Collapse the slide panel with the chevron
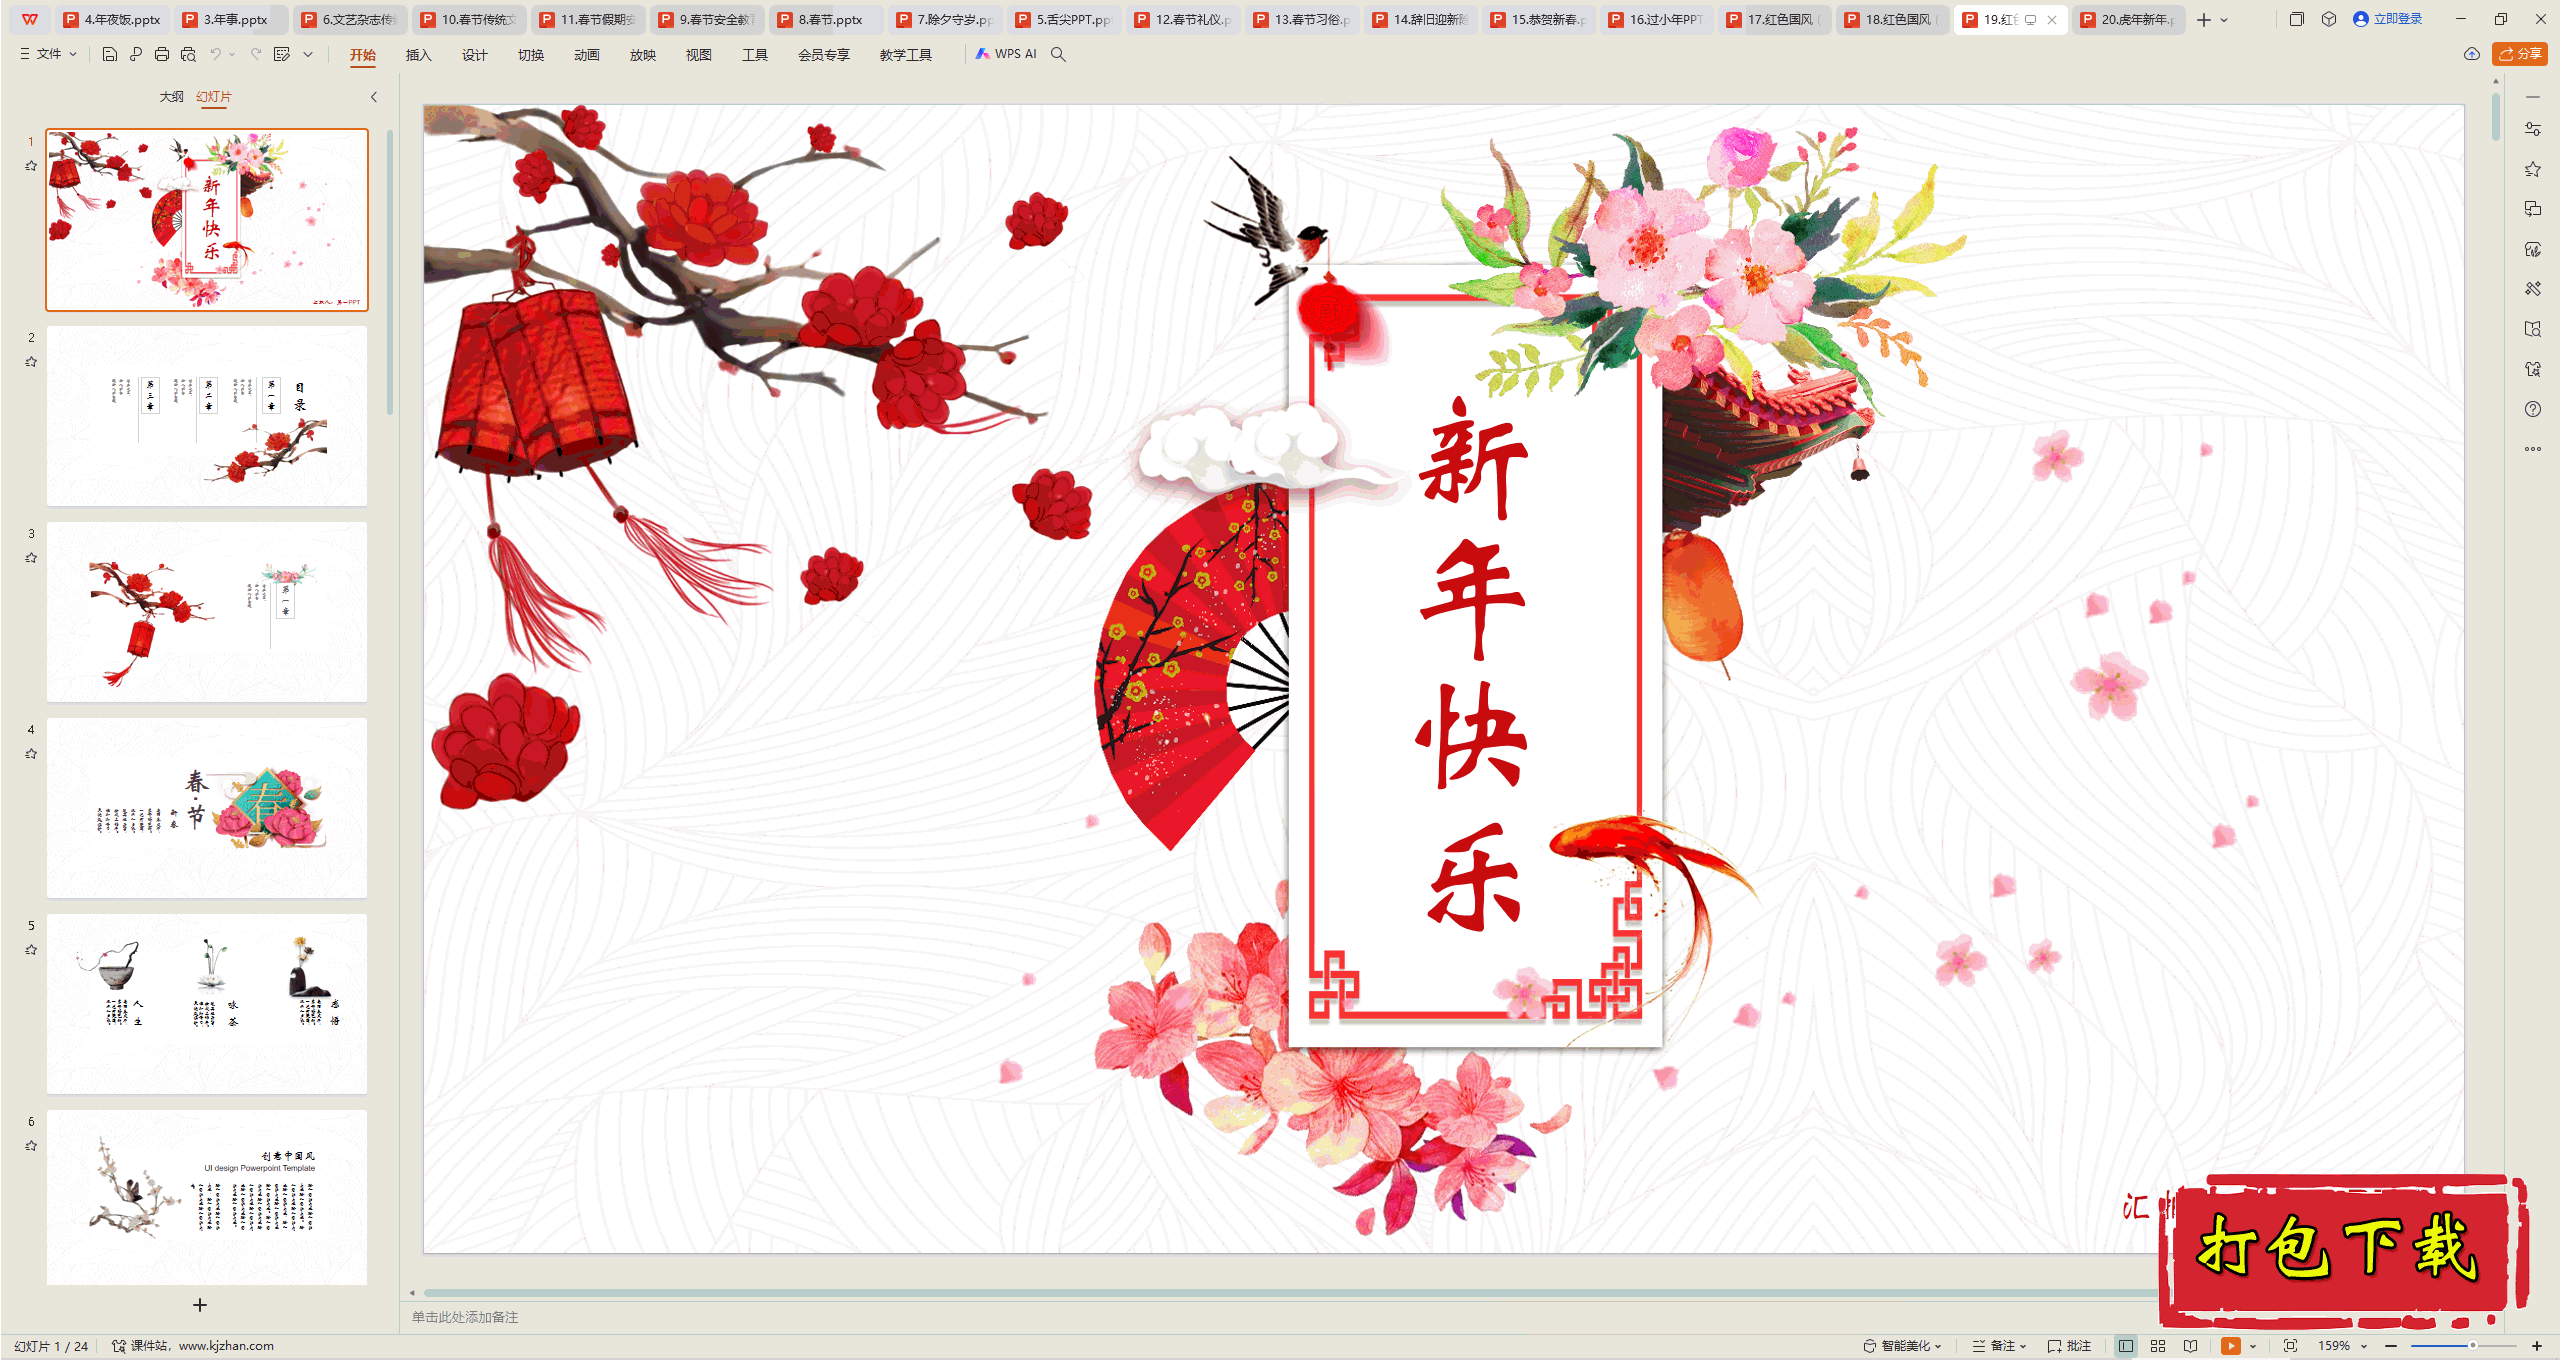 click(x=374, y=97)
